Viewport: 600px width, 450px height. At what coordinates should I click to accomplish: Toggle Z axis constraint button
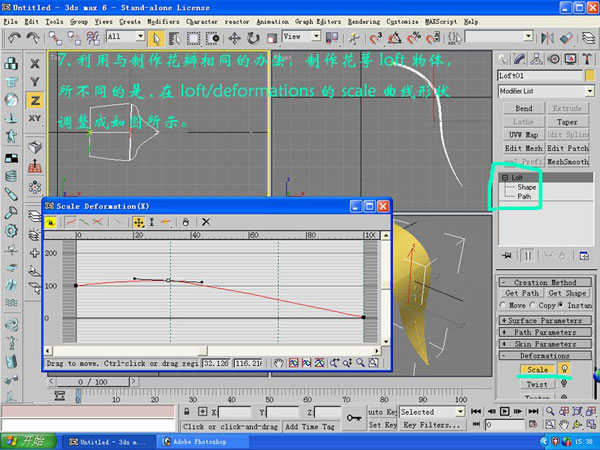coord(34,100)
